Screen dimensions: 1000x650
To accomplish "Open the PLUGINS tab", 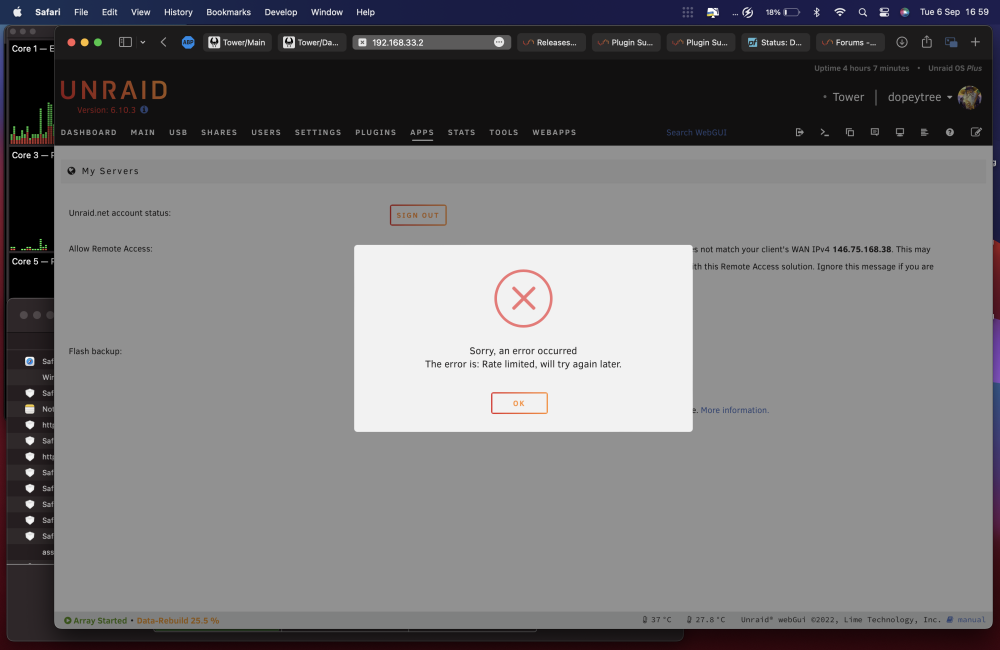I will pyautogui.click(x=376, y=133).
